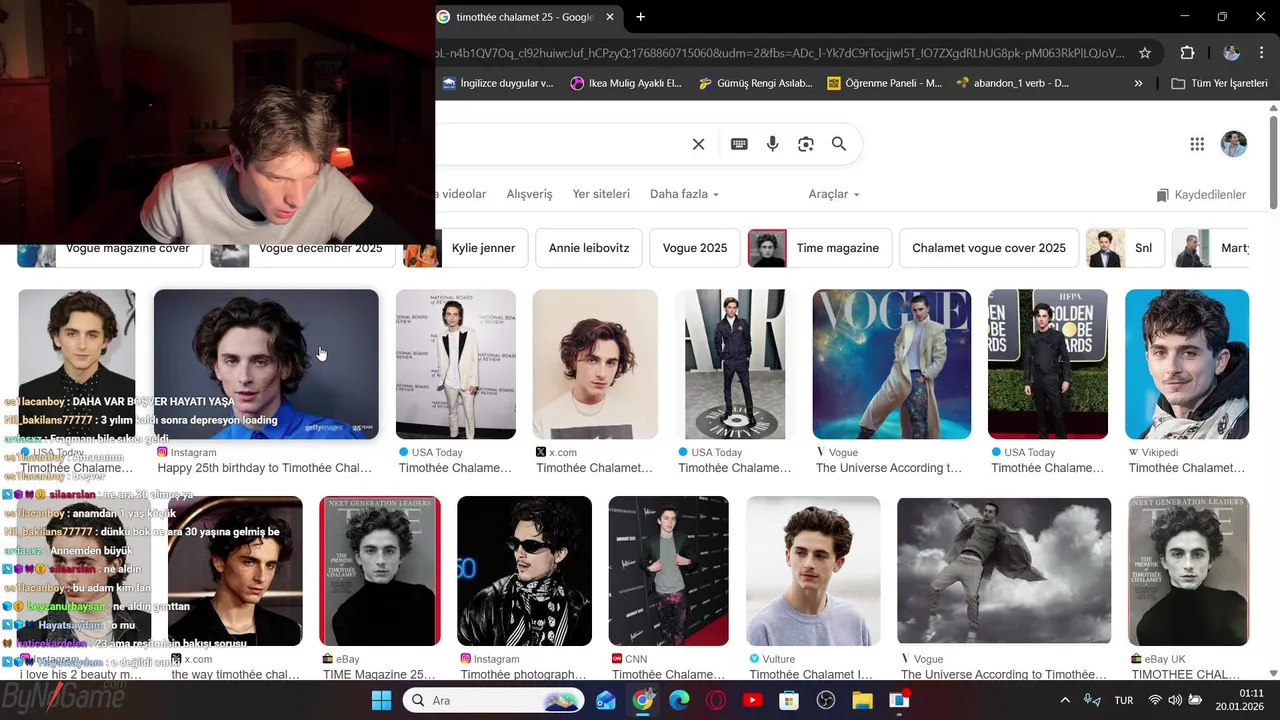The height and width of the screenshot is (720, 1280).
Task: Open the Golden Globes USA Today image
Action: (1048, 364)
